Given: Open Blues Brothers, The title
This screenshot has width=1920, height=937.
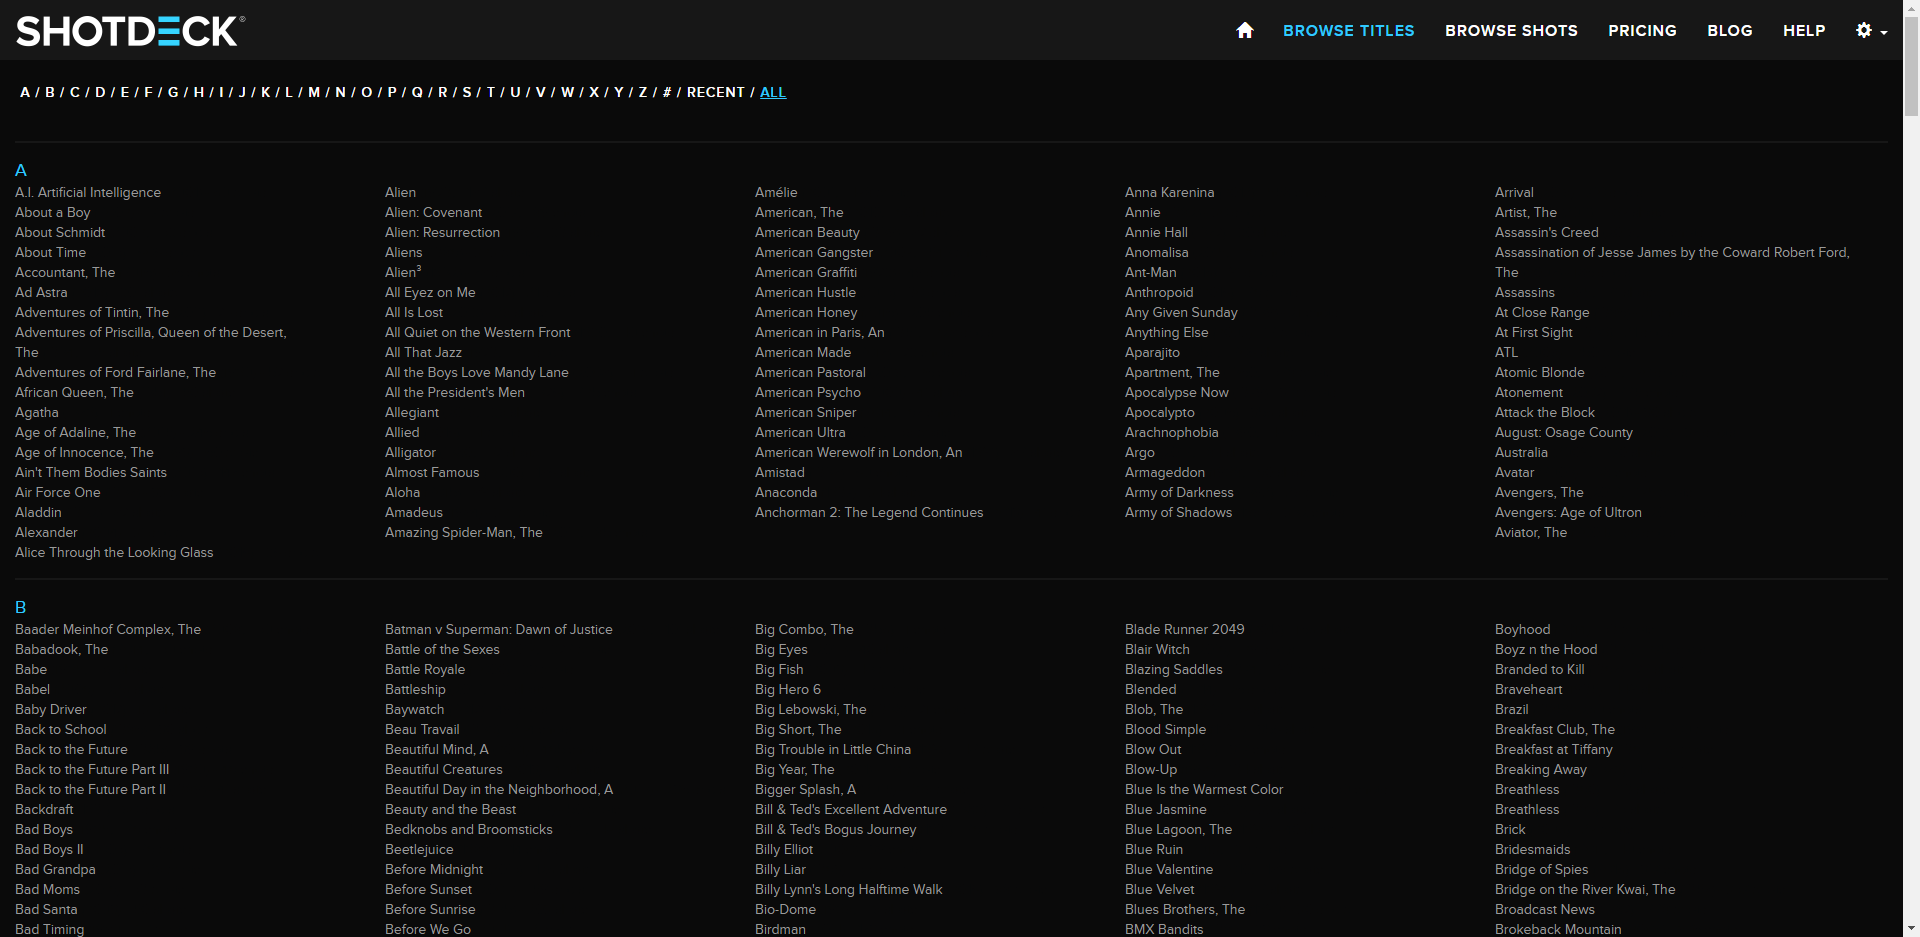Looking at the screenshot, I should (1185, 909).
